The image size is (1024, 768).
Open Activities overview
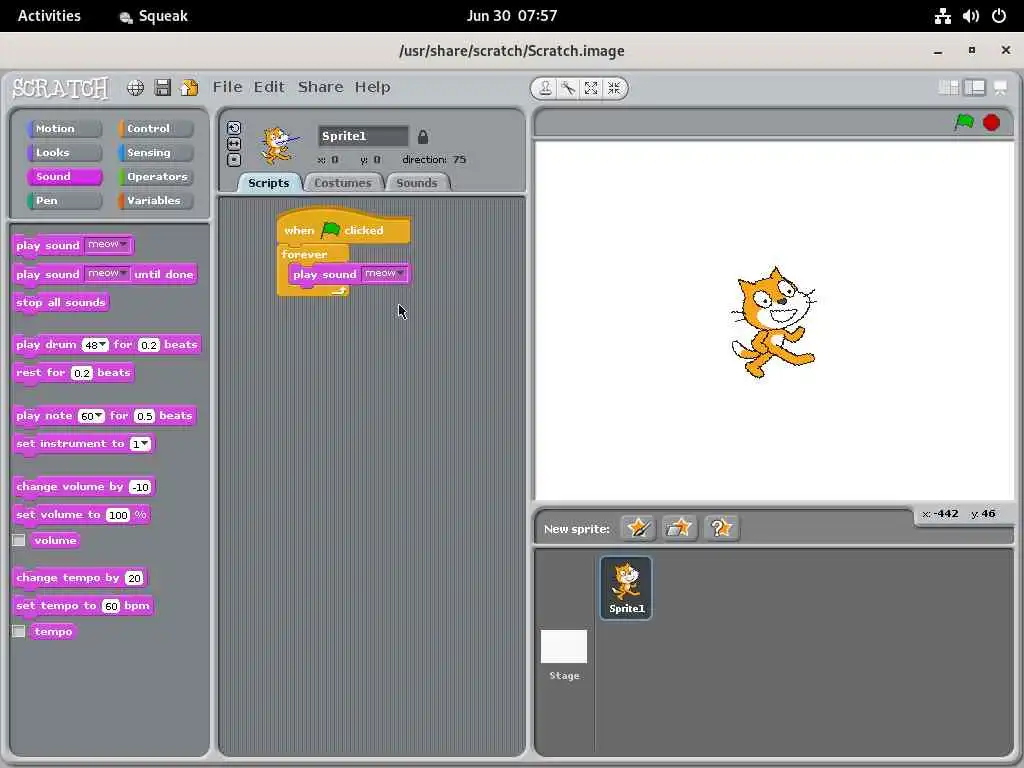coord(49,16)
